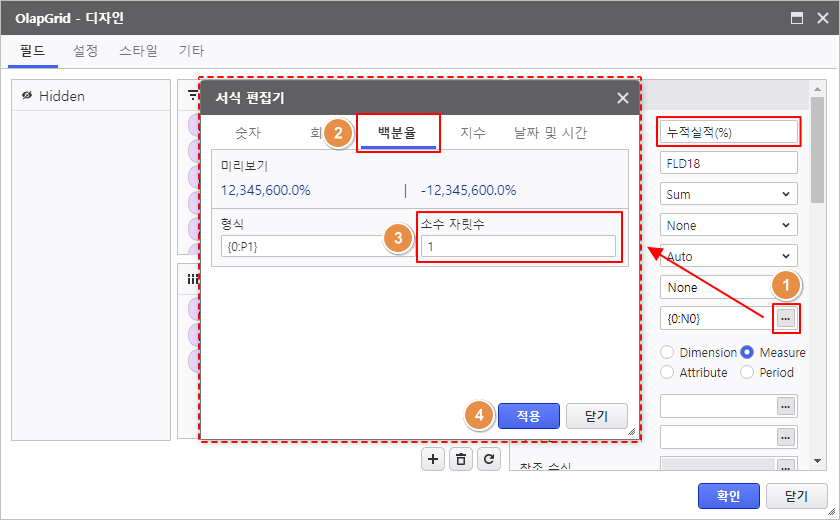Click the Hidden eye-slash icon

point(27,96)
